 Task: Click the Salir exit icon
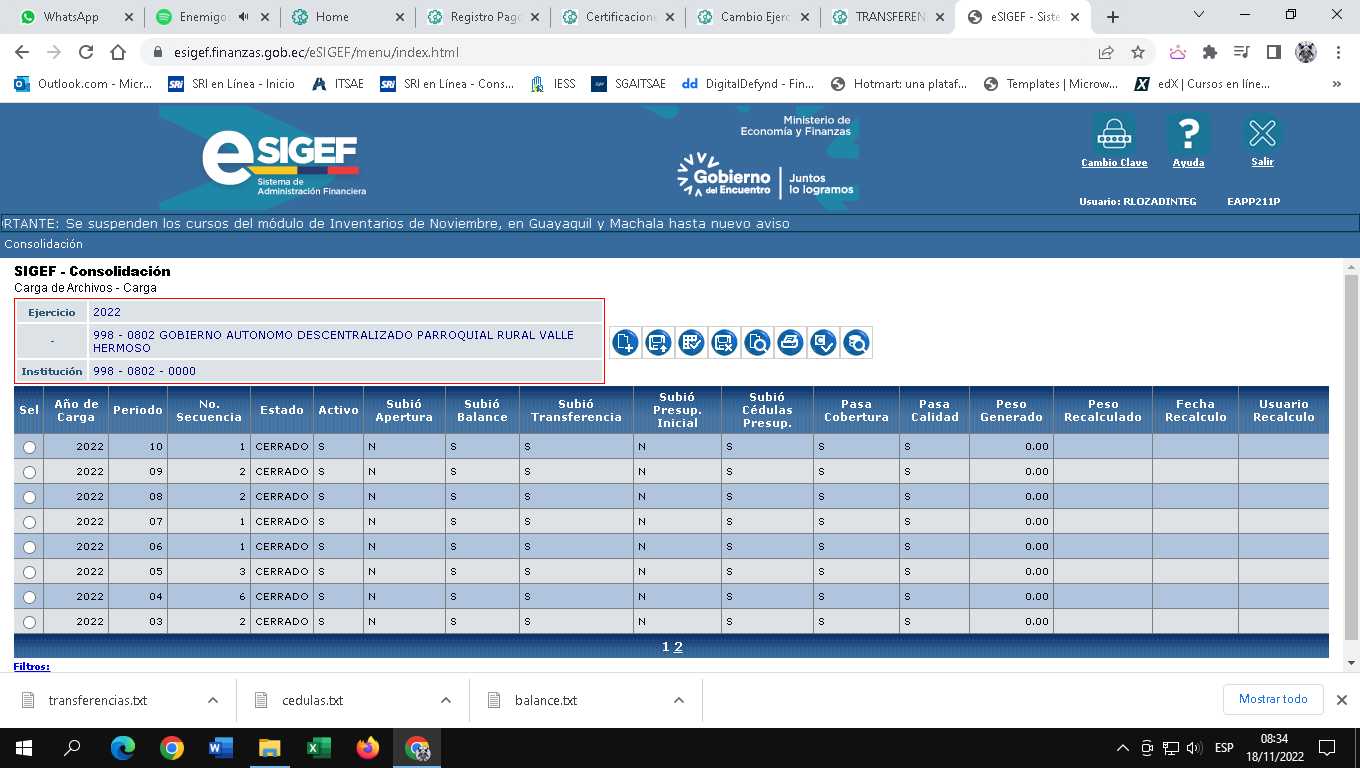point(1262,134)
